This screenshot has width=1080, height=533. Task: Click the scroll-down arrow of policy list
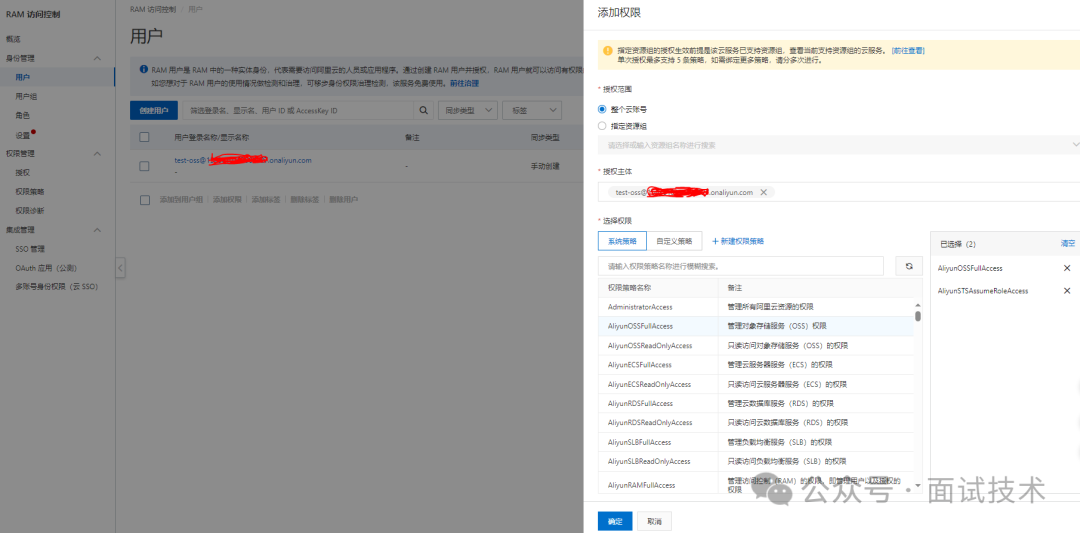tap(918, 485)
